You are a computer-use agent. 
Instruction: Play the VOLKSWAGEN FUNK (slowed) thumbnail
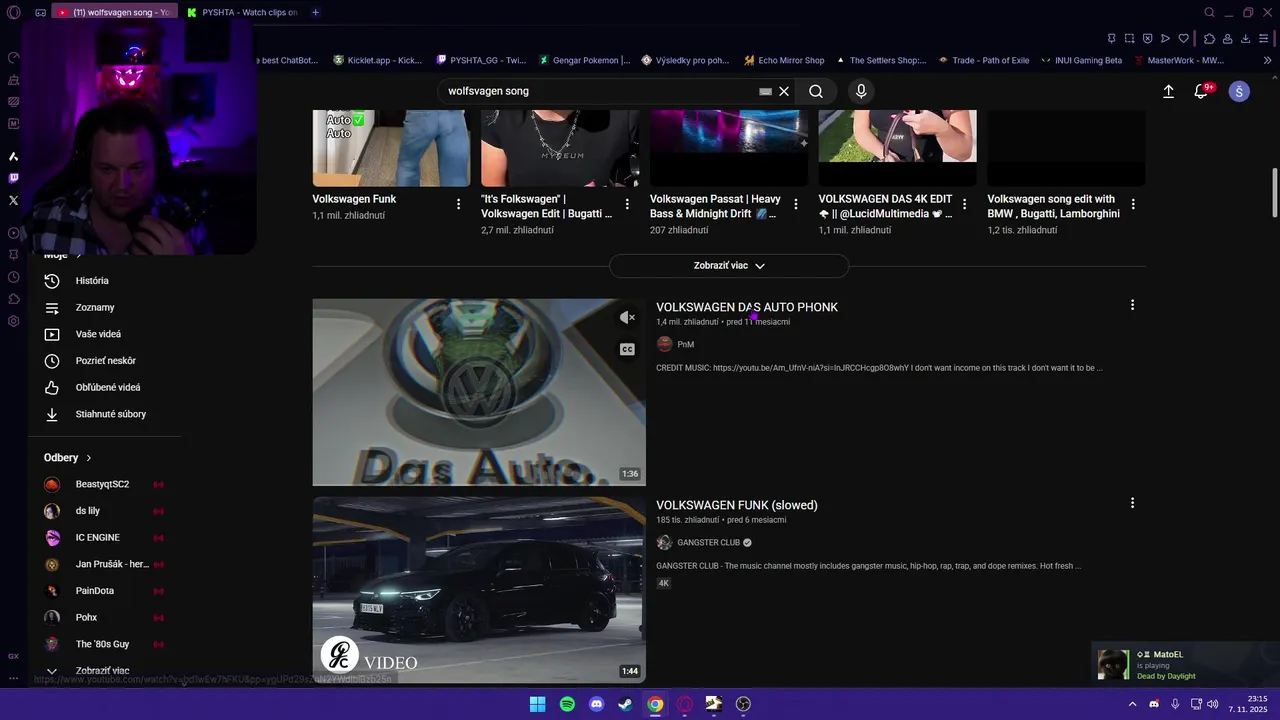pos(479,590)
